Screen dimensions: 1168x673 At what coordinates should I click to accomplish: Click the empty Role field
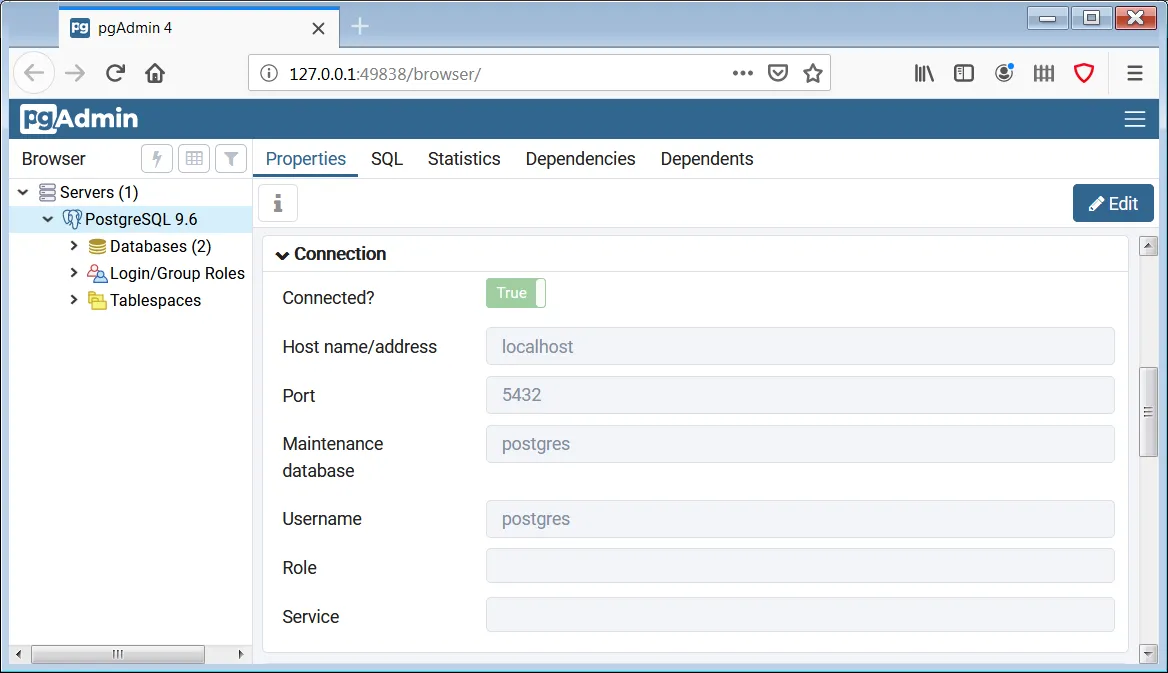click(x=800, y=566)
